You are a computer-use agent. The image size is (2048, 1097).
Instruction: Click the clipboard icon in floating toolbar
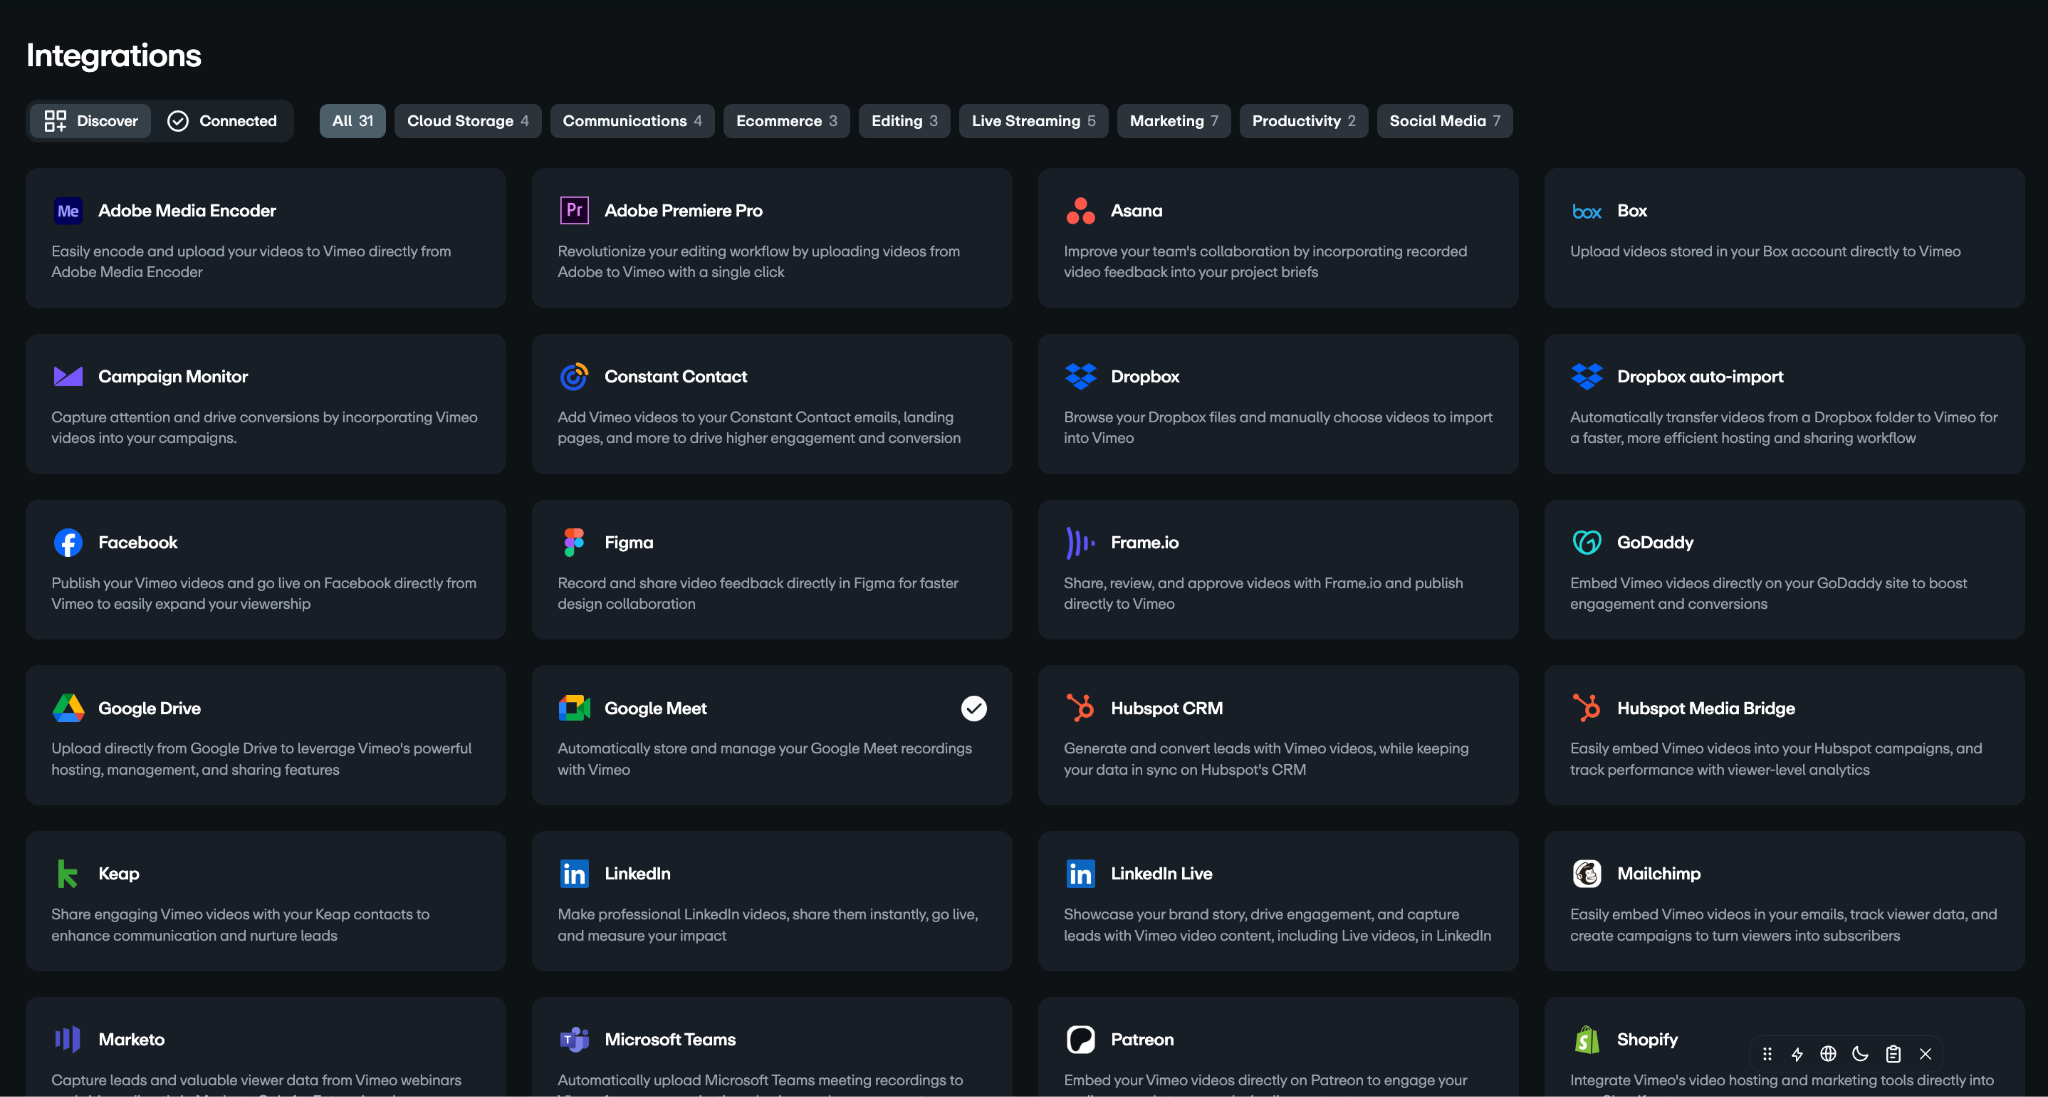1893,1054
